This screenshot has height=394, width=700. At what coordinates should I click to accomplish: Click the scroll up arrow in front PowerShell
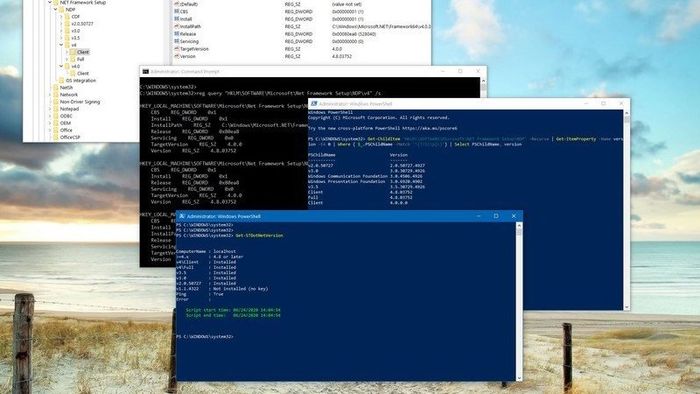(519, 226)
